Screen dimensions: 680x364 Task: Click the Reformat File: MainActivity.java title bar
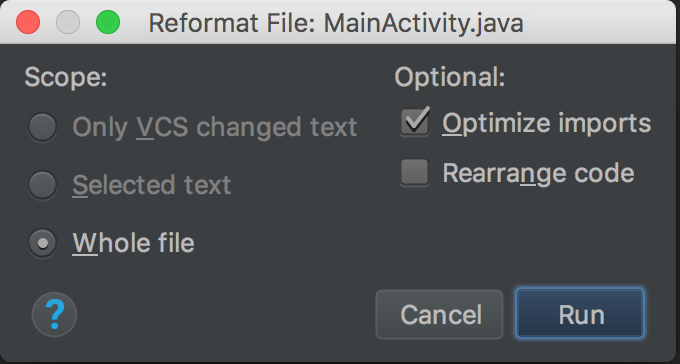(336, 23)
